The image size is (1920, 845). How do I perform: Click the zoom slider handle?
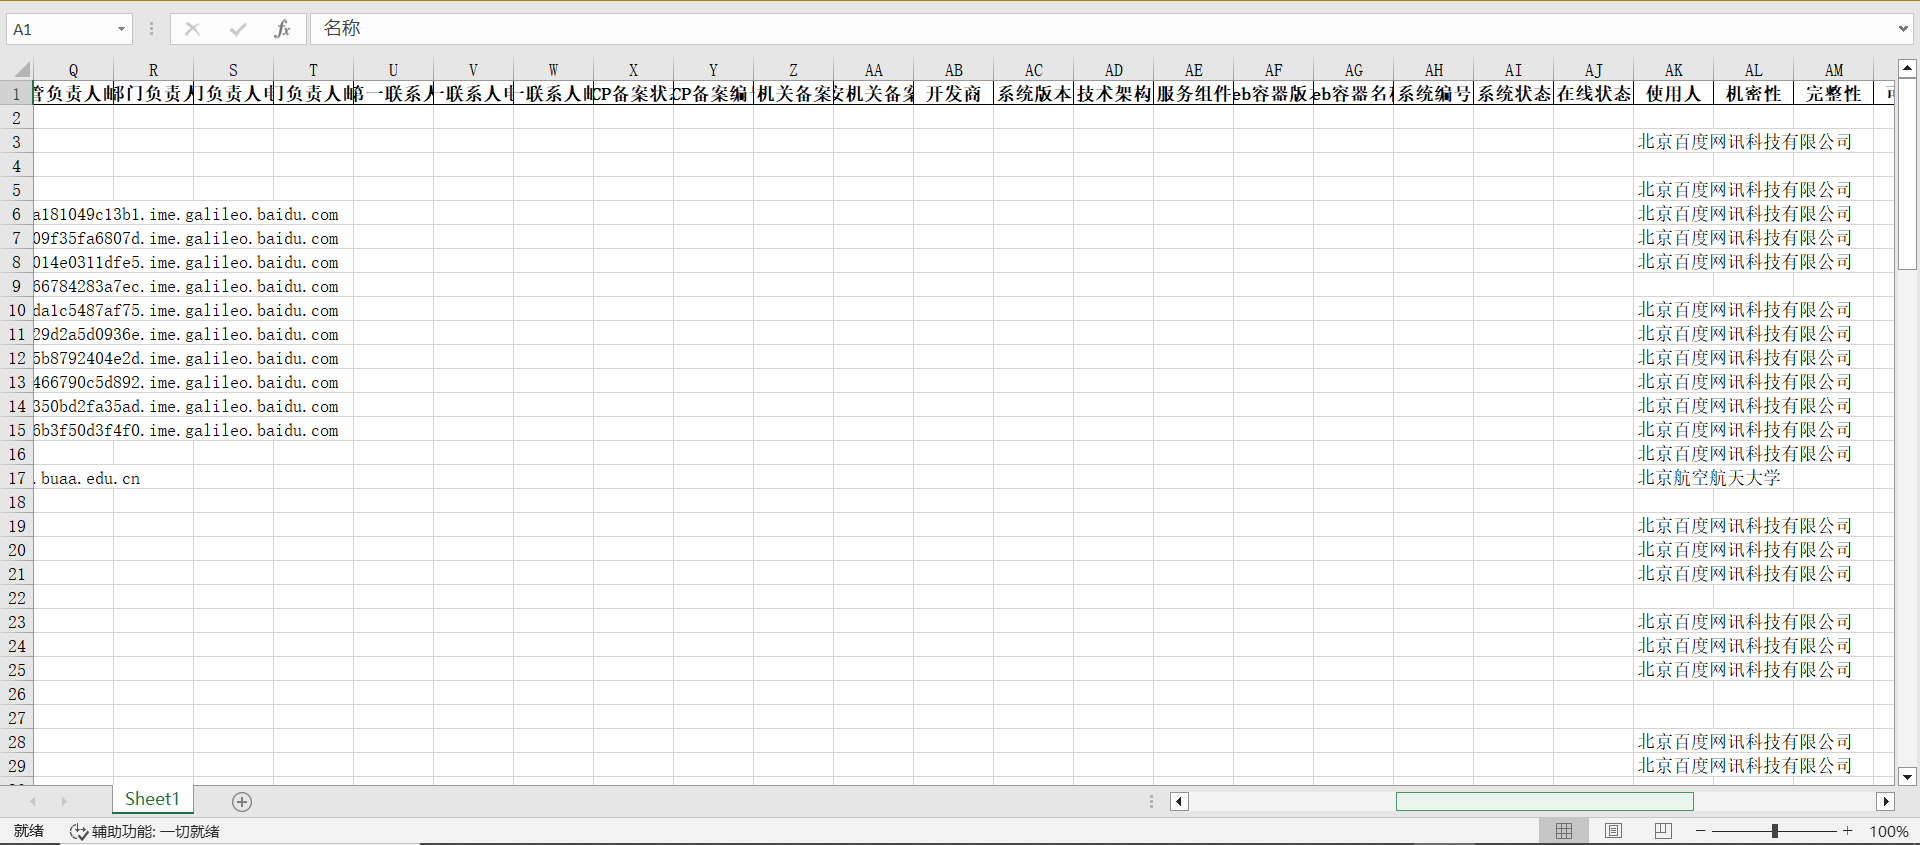pyautogui.click(x=1775, y=831)
